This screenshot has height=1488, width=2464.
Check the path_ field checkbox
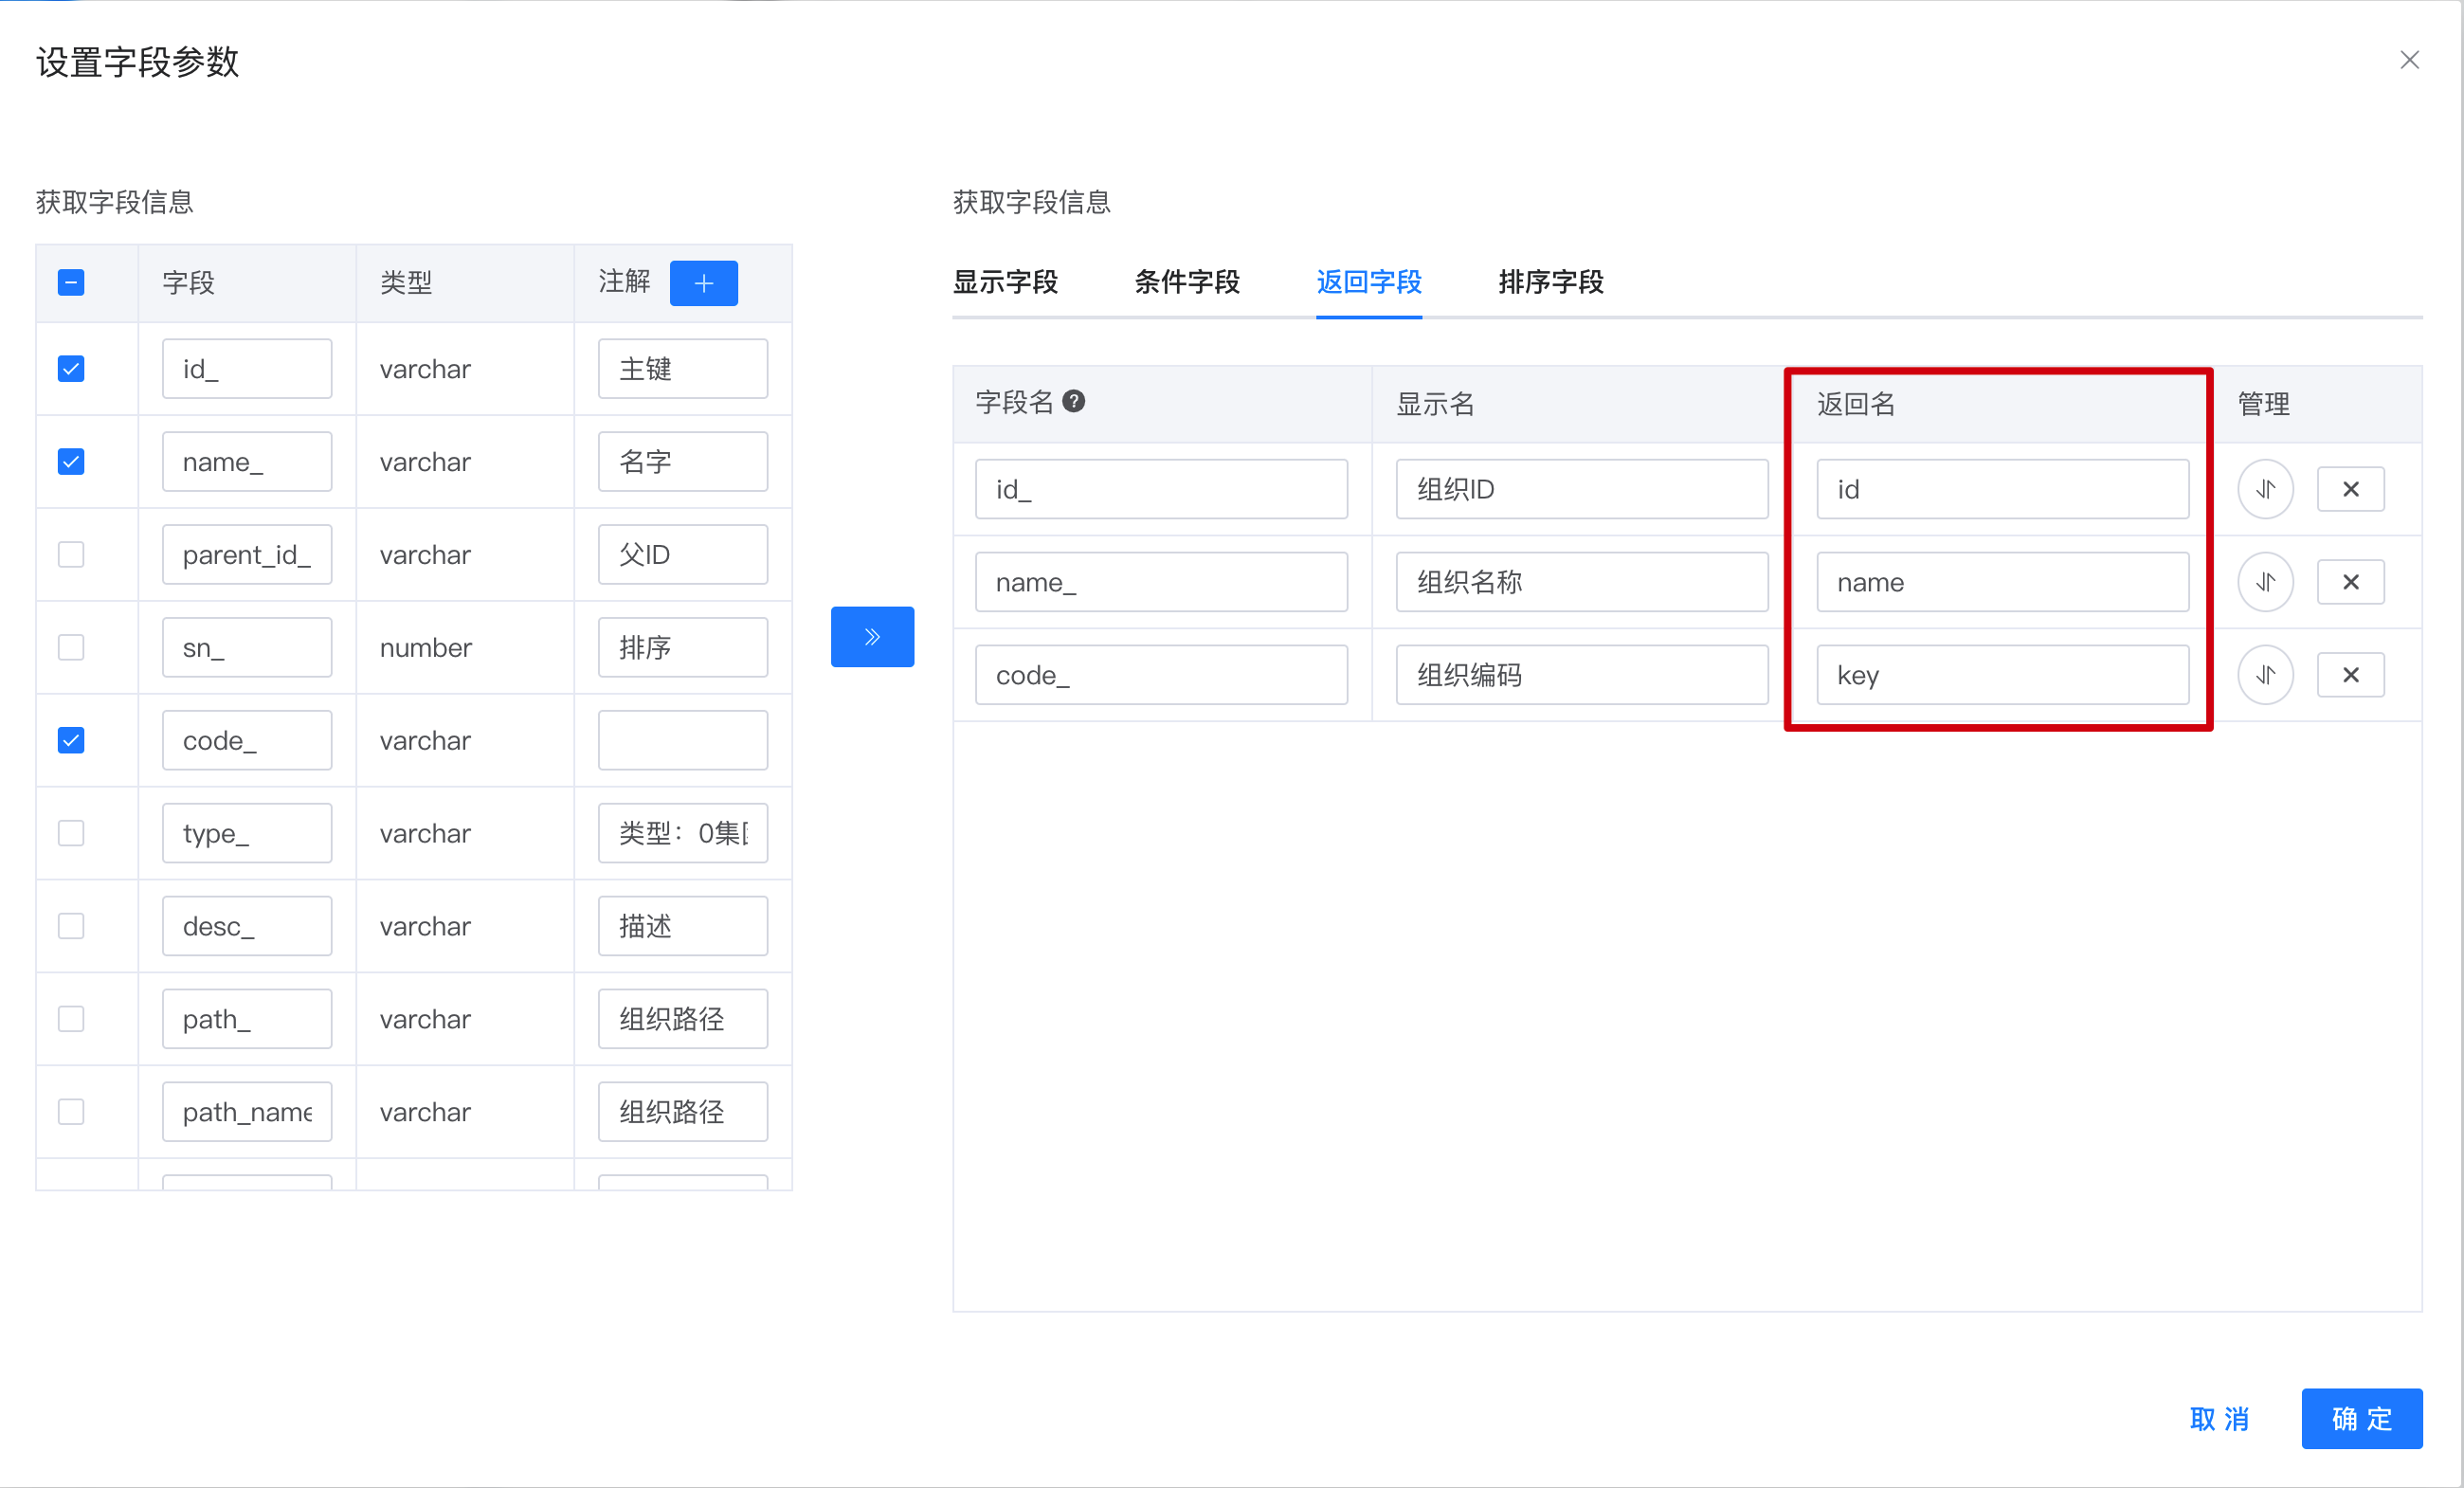click(71, 1020)
